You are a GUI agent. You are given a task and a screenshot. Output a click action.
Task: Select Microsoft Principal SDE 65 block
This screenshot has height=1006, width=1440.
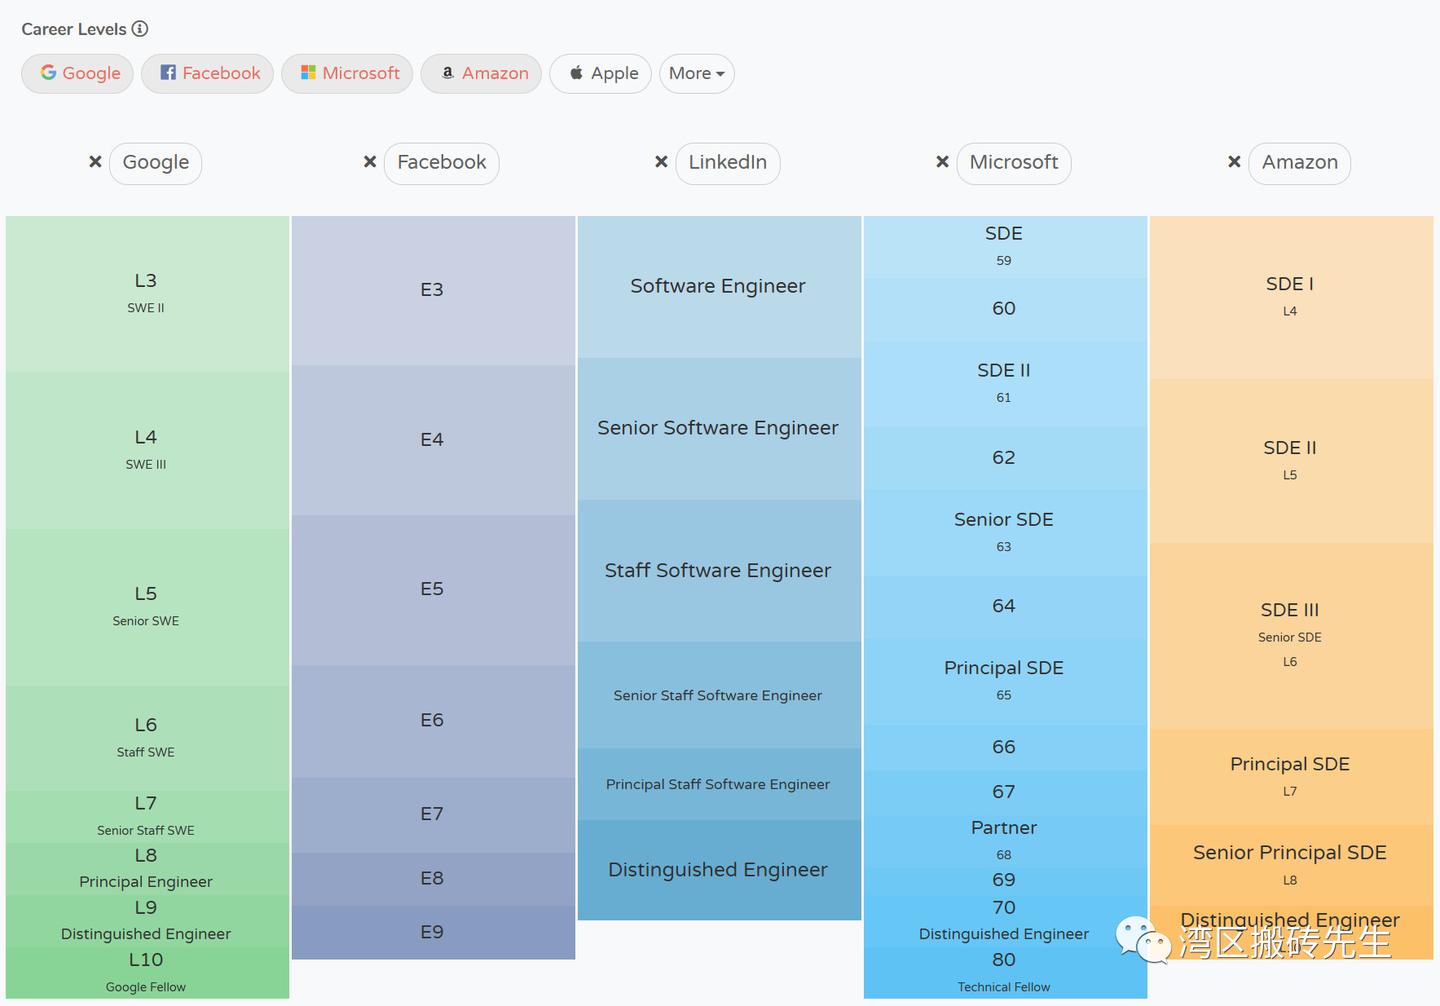pos(1005,682)
